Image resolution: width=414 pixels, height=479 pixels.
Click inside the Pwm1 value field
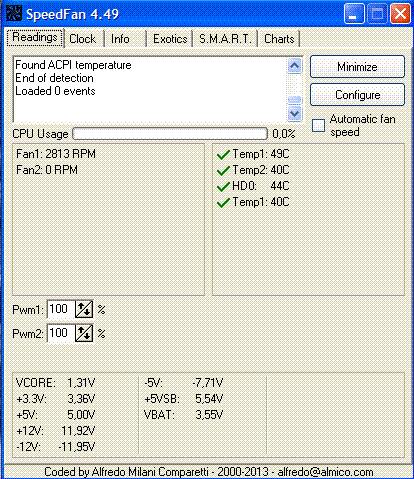click(x=61, y=309)
